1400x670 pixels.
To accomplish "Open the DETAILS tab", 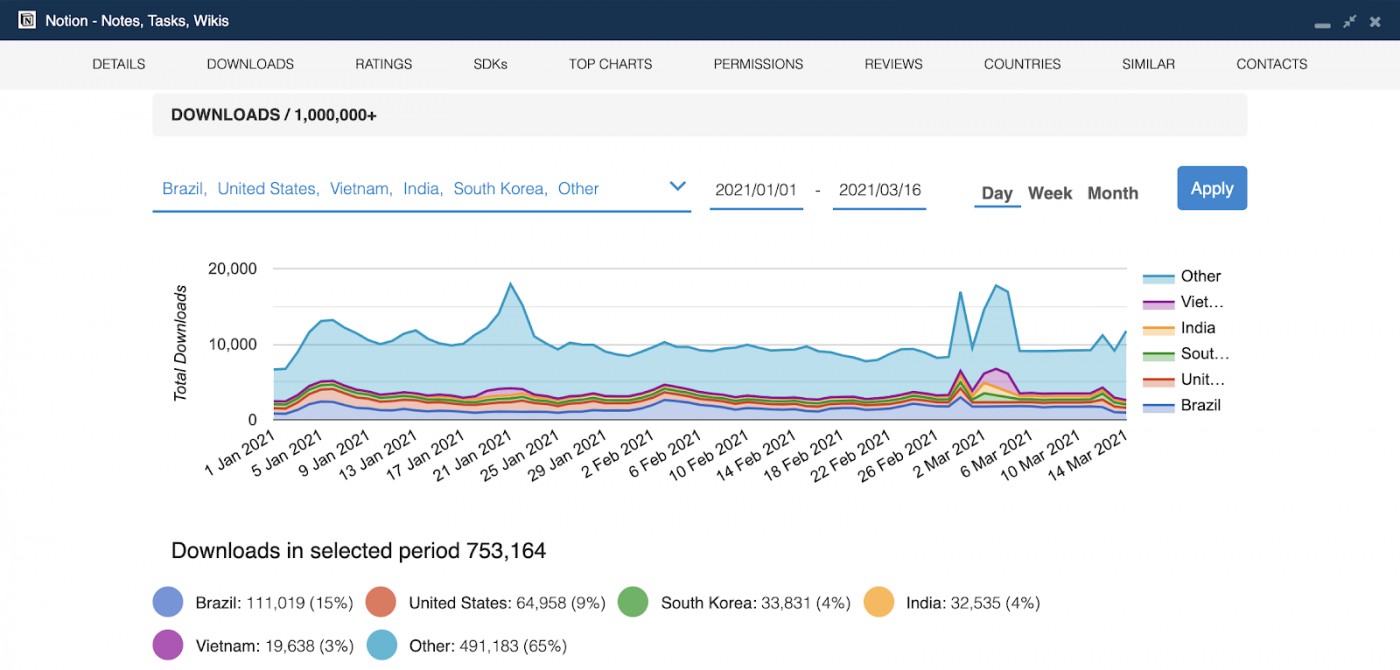I will [119, 64].
